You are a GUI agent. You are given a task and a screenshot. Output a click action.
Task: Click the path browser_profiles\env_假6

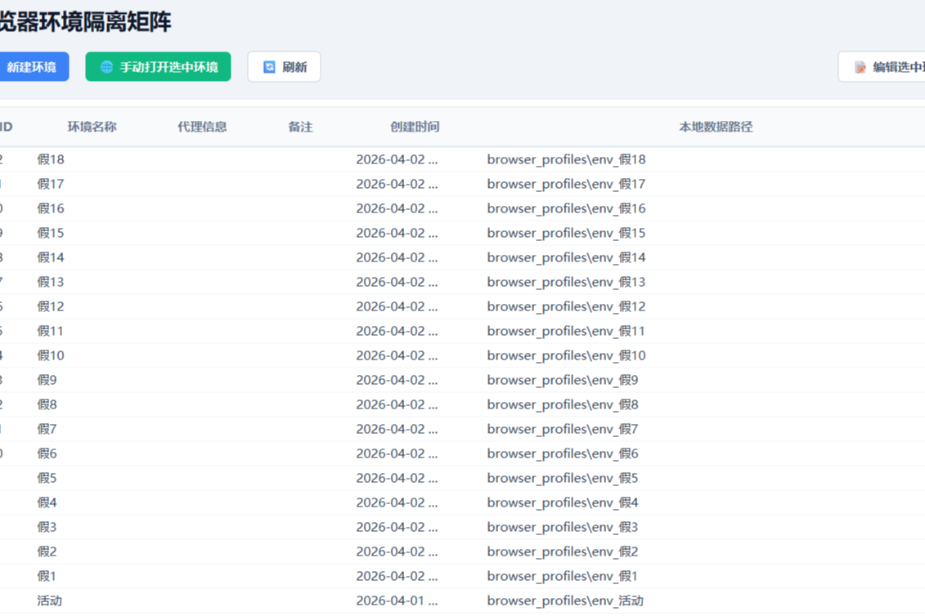563,453
